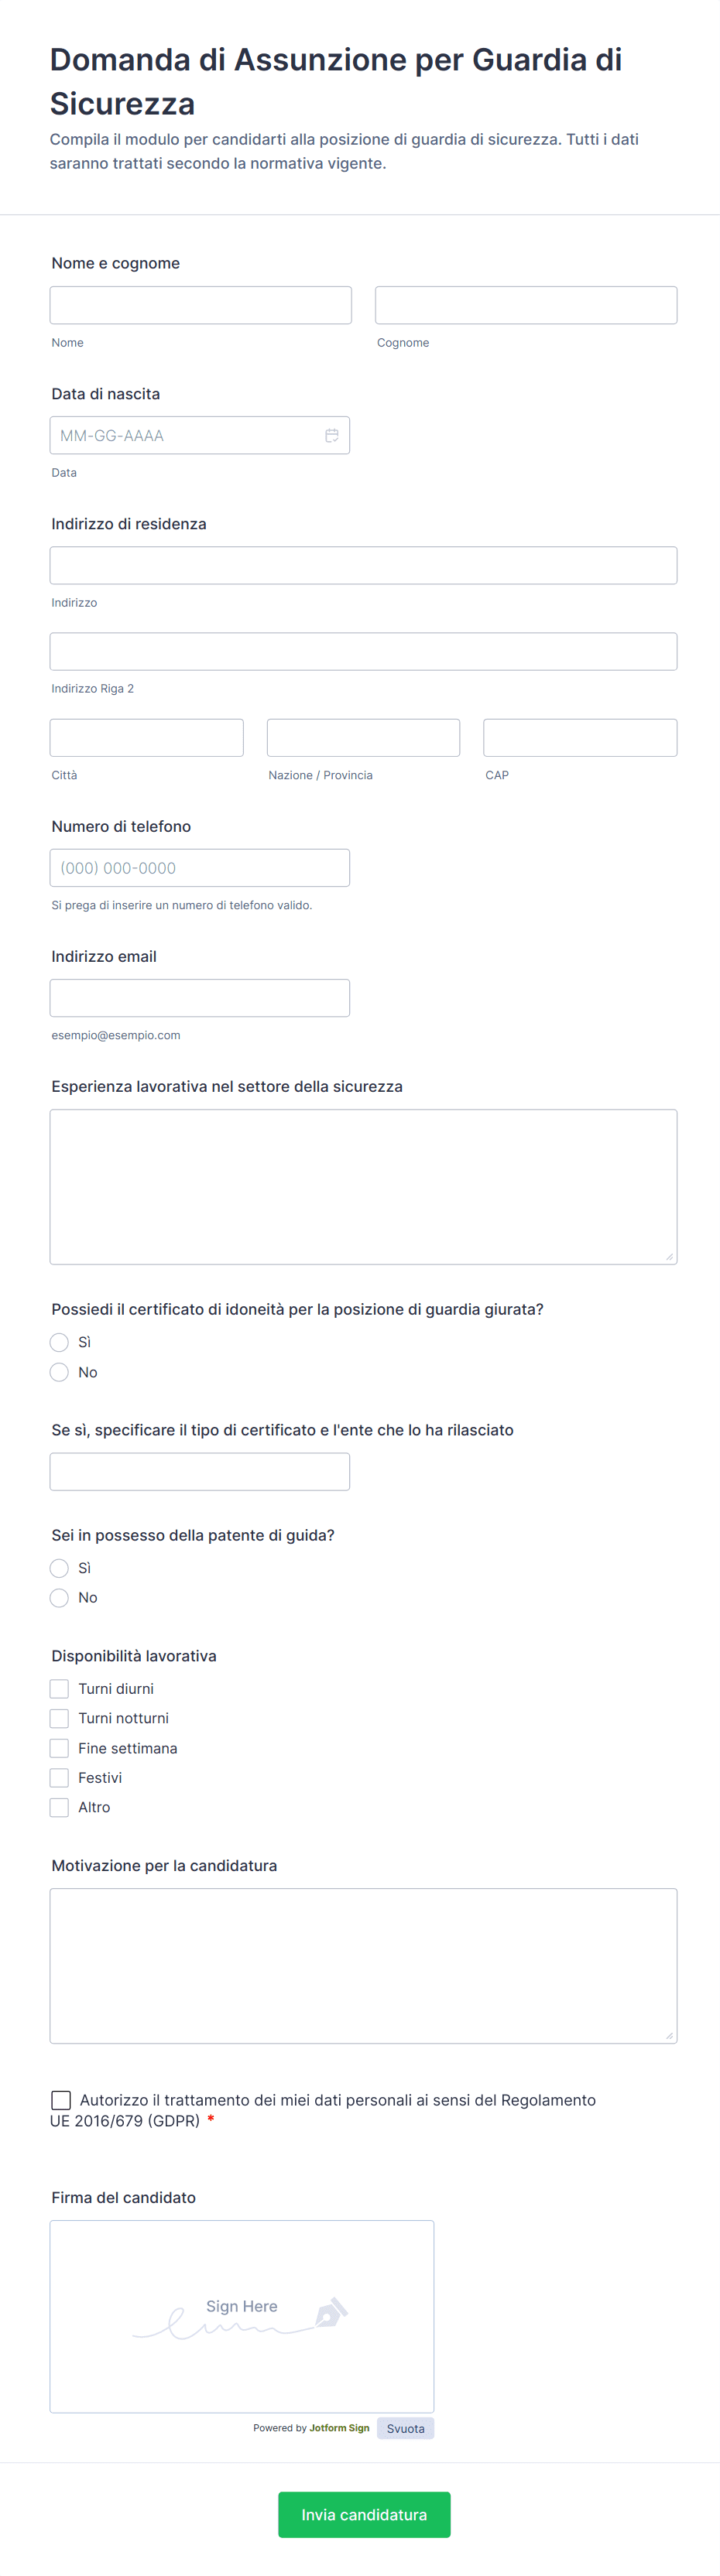Click the Indirizzo email input box
This screenshot has width=720, height=2576.
pyautogui.click(x=200, y=998)
